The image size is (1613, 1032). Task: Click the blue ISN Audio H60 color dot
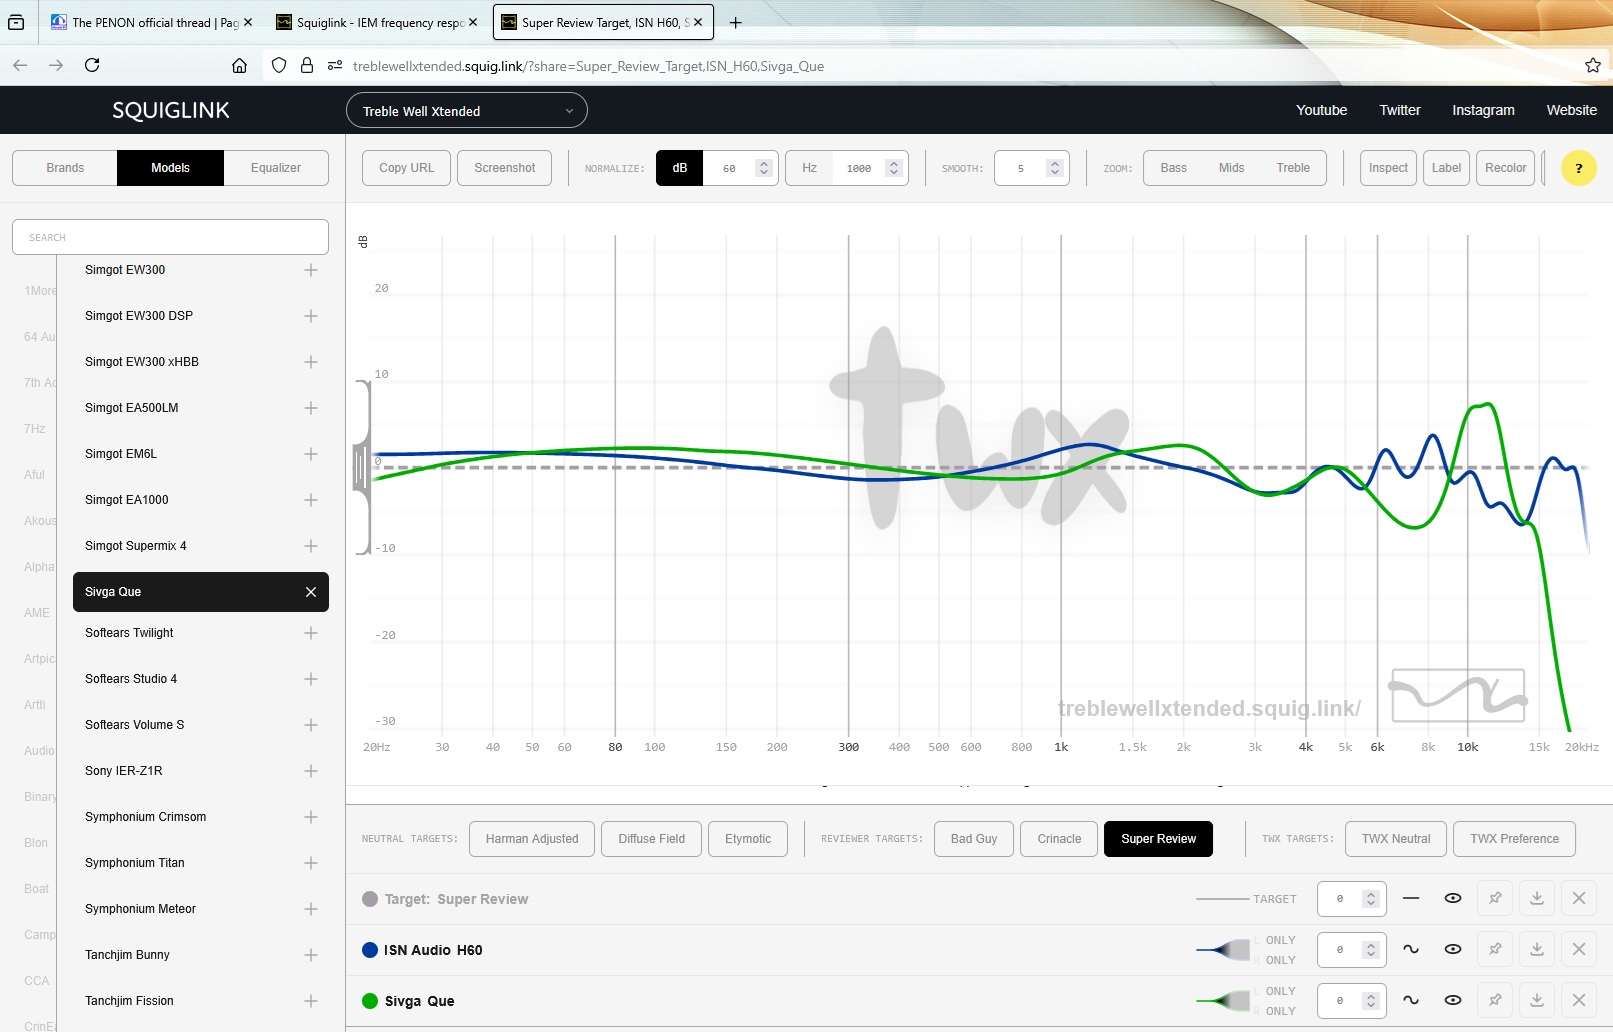point(370,950)
